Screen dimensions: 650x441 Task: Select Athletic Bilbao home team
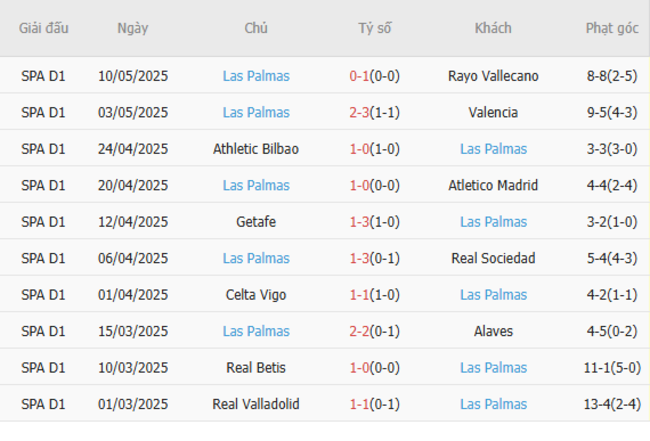click(256, 149)
